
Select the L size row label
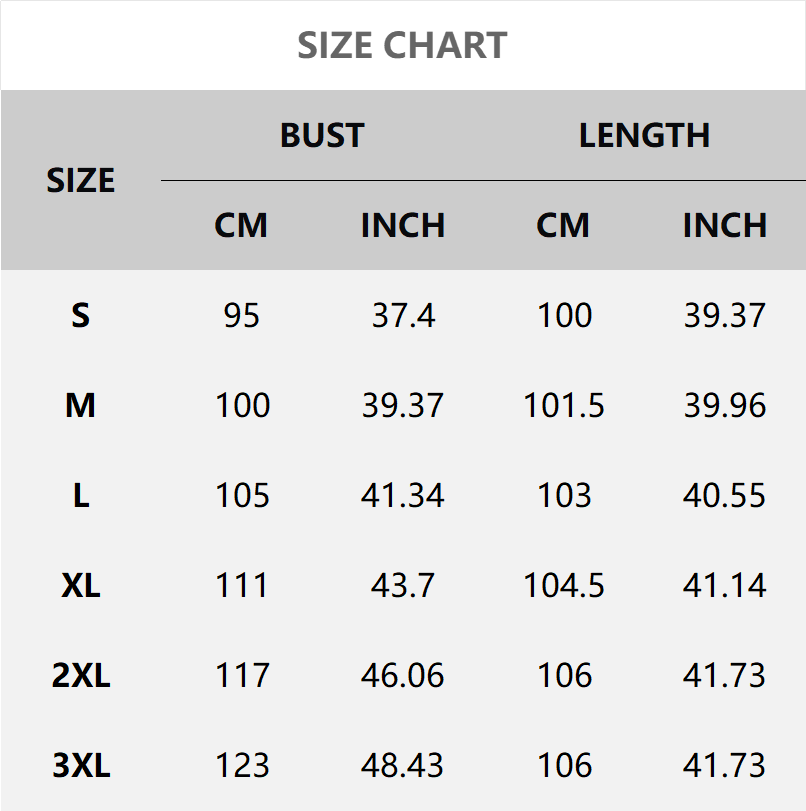tap(81, 496)
